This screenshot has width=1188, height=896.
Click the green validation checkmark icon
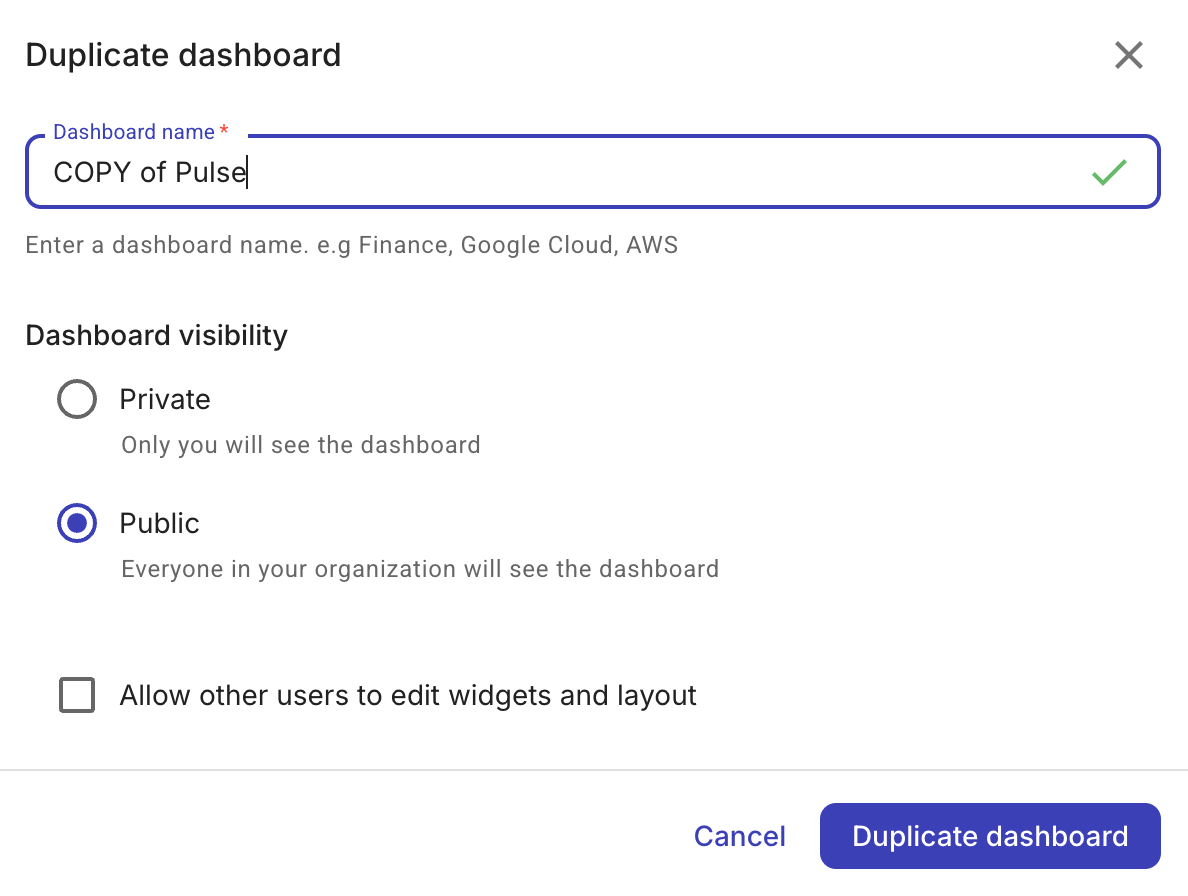[x=1108, y=172]
